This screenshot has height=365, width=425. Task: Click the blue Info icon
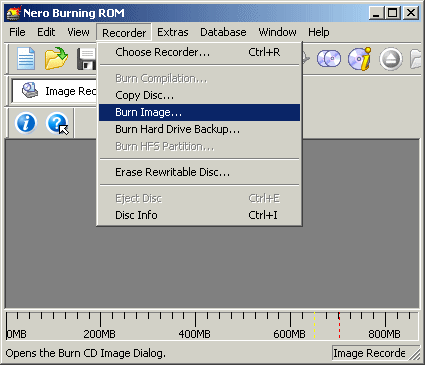point(26,123)
